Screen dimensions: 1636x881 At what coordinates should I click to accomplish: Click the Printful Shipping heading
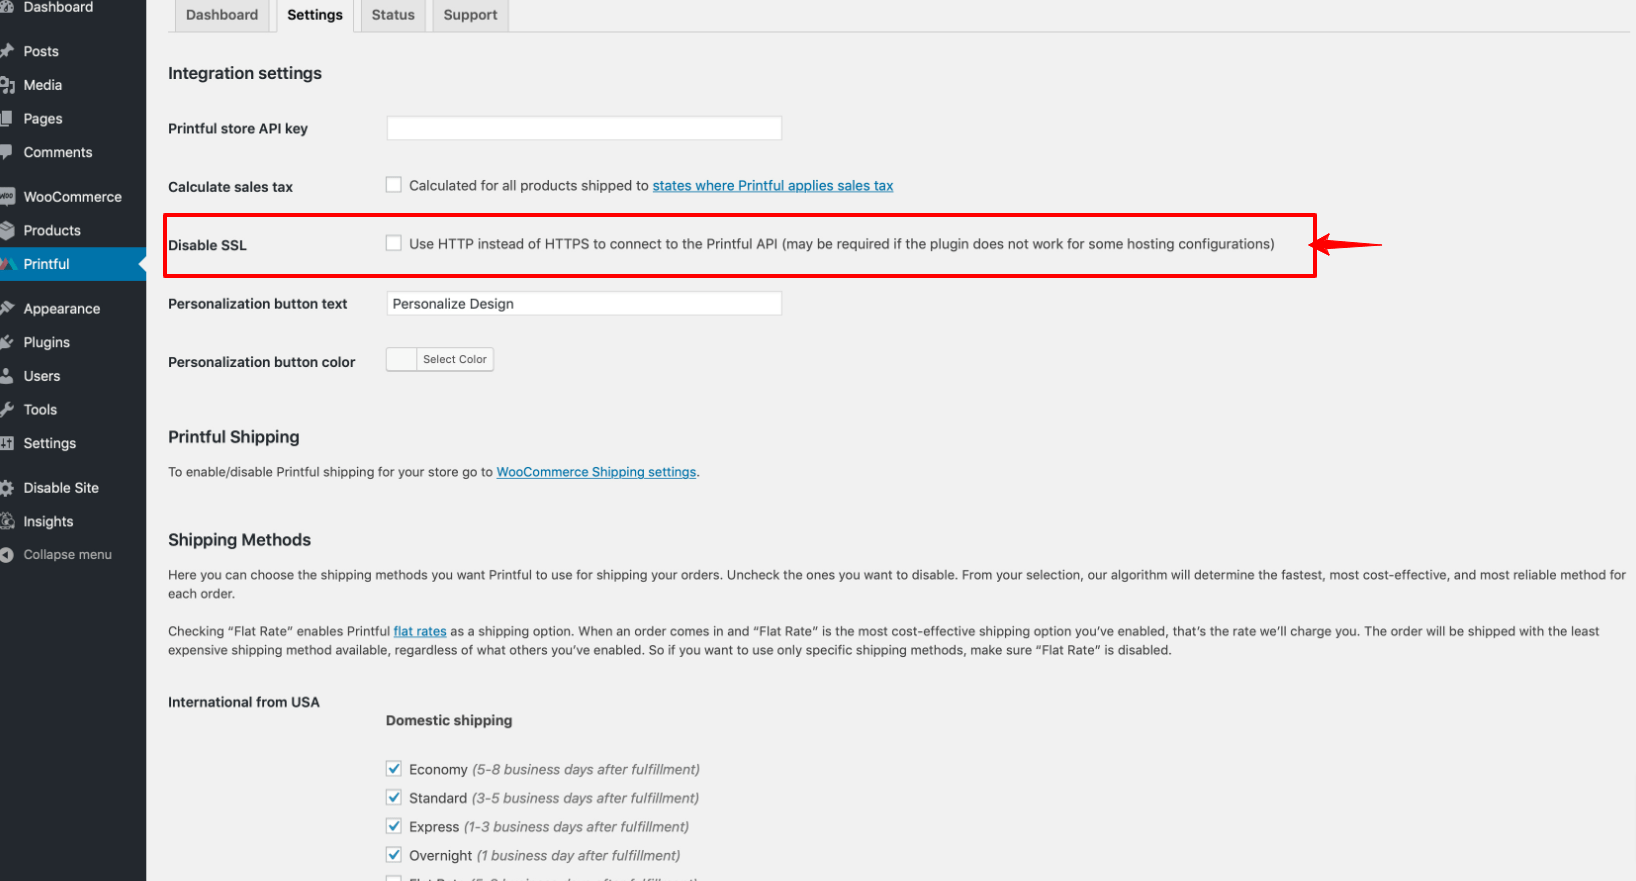click(x=234, y=437)
